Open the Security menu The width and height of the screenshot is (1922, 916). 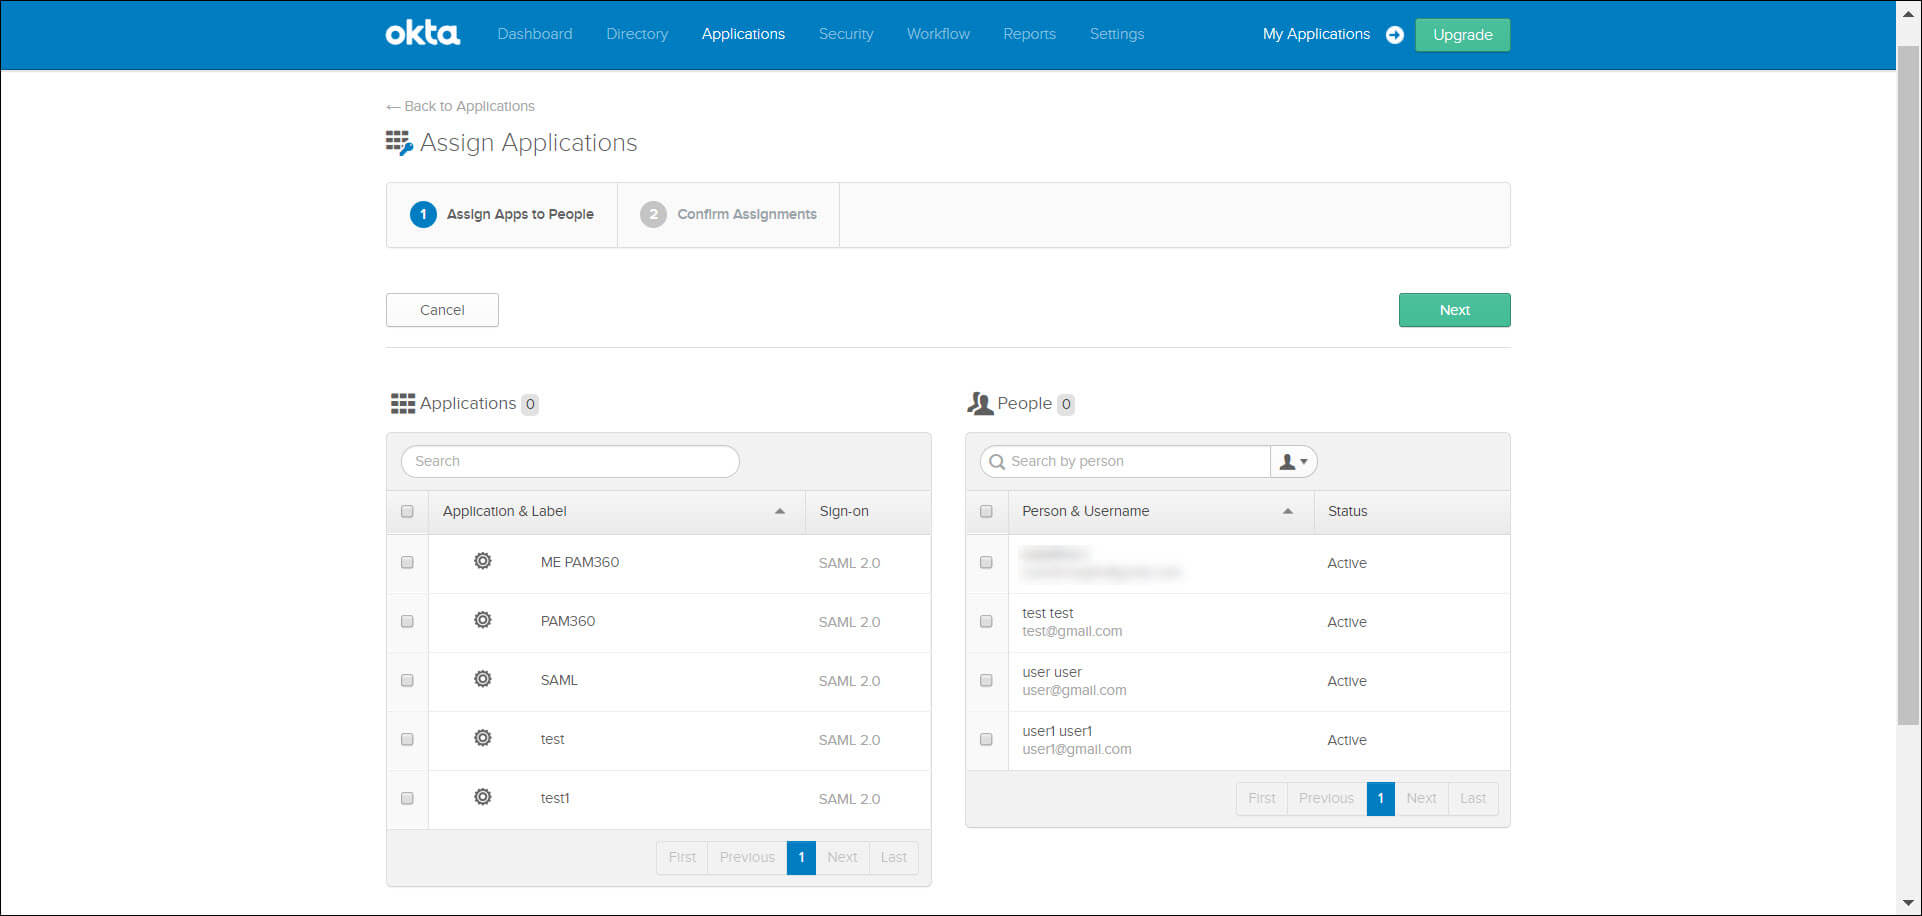pyautogui.click(x=845, y=34)
